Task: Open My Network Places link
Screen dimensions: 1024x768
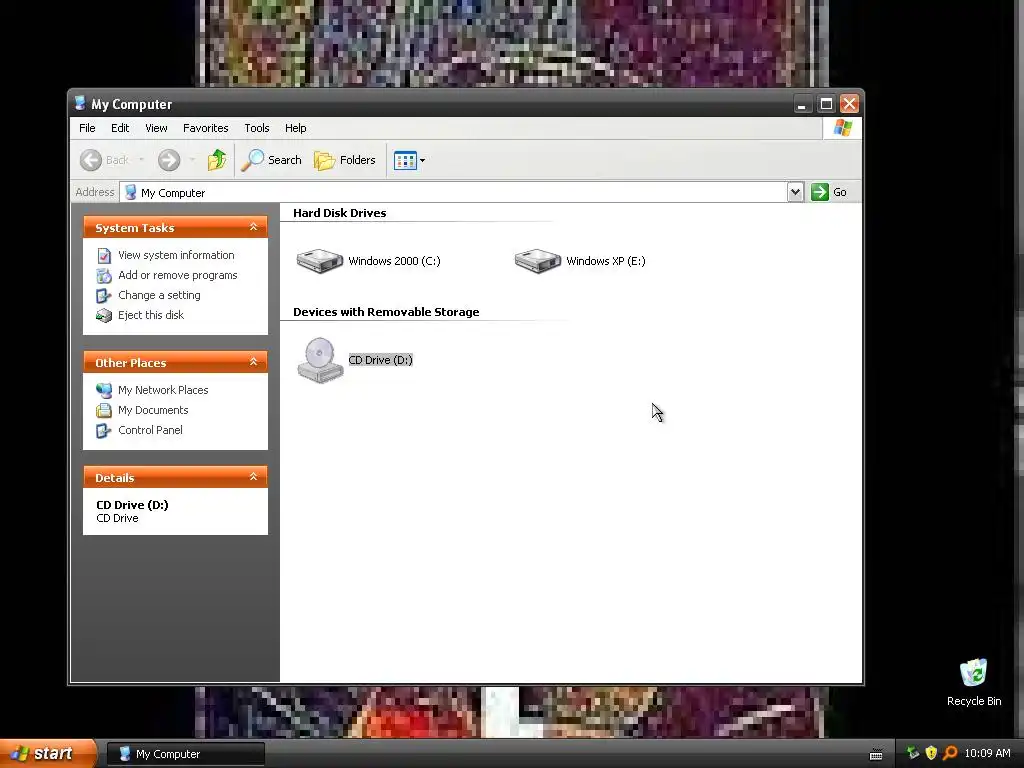Action: [163, 390]
